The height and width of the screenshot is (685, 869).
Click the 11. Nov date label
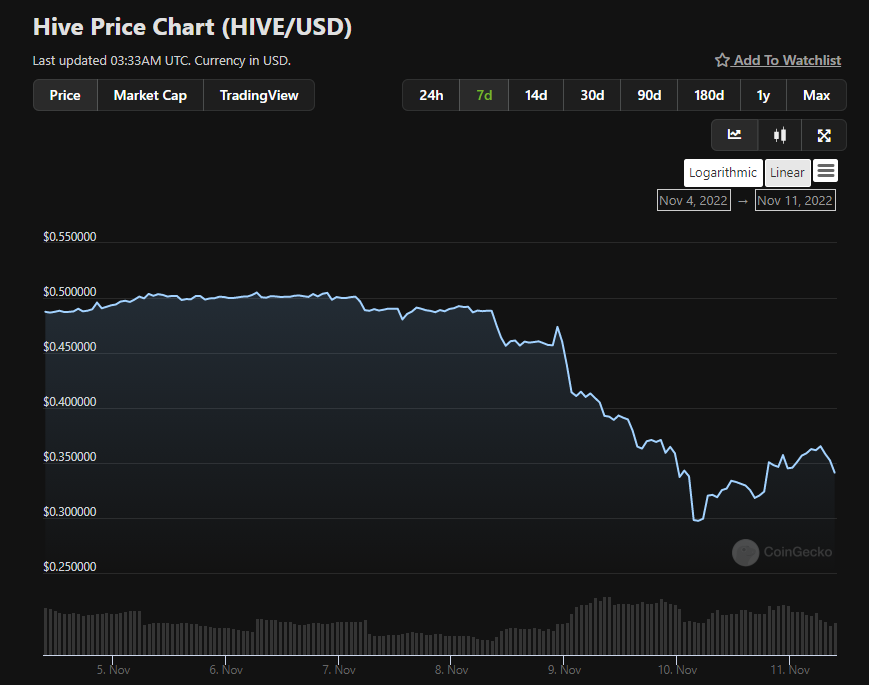(790, 669)
